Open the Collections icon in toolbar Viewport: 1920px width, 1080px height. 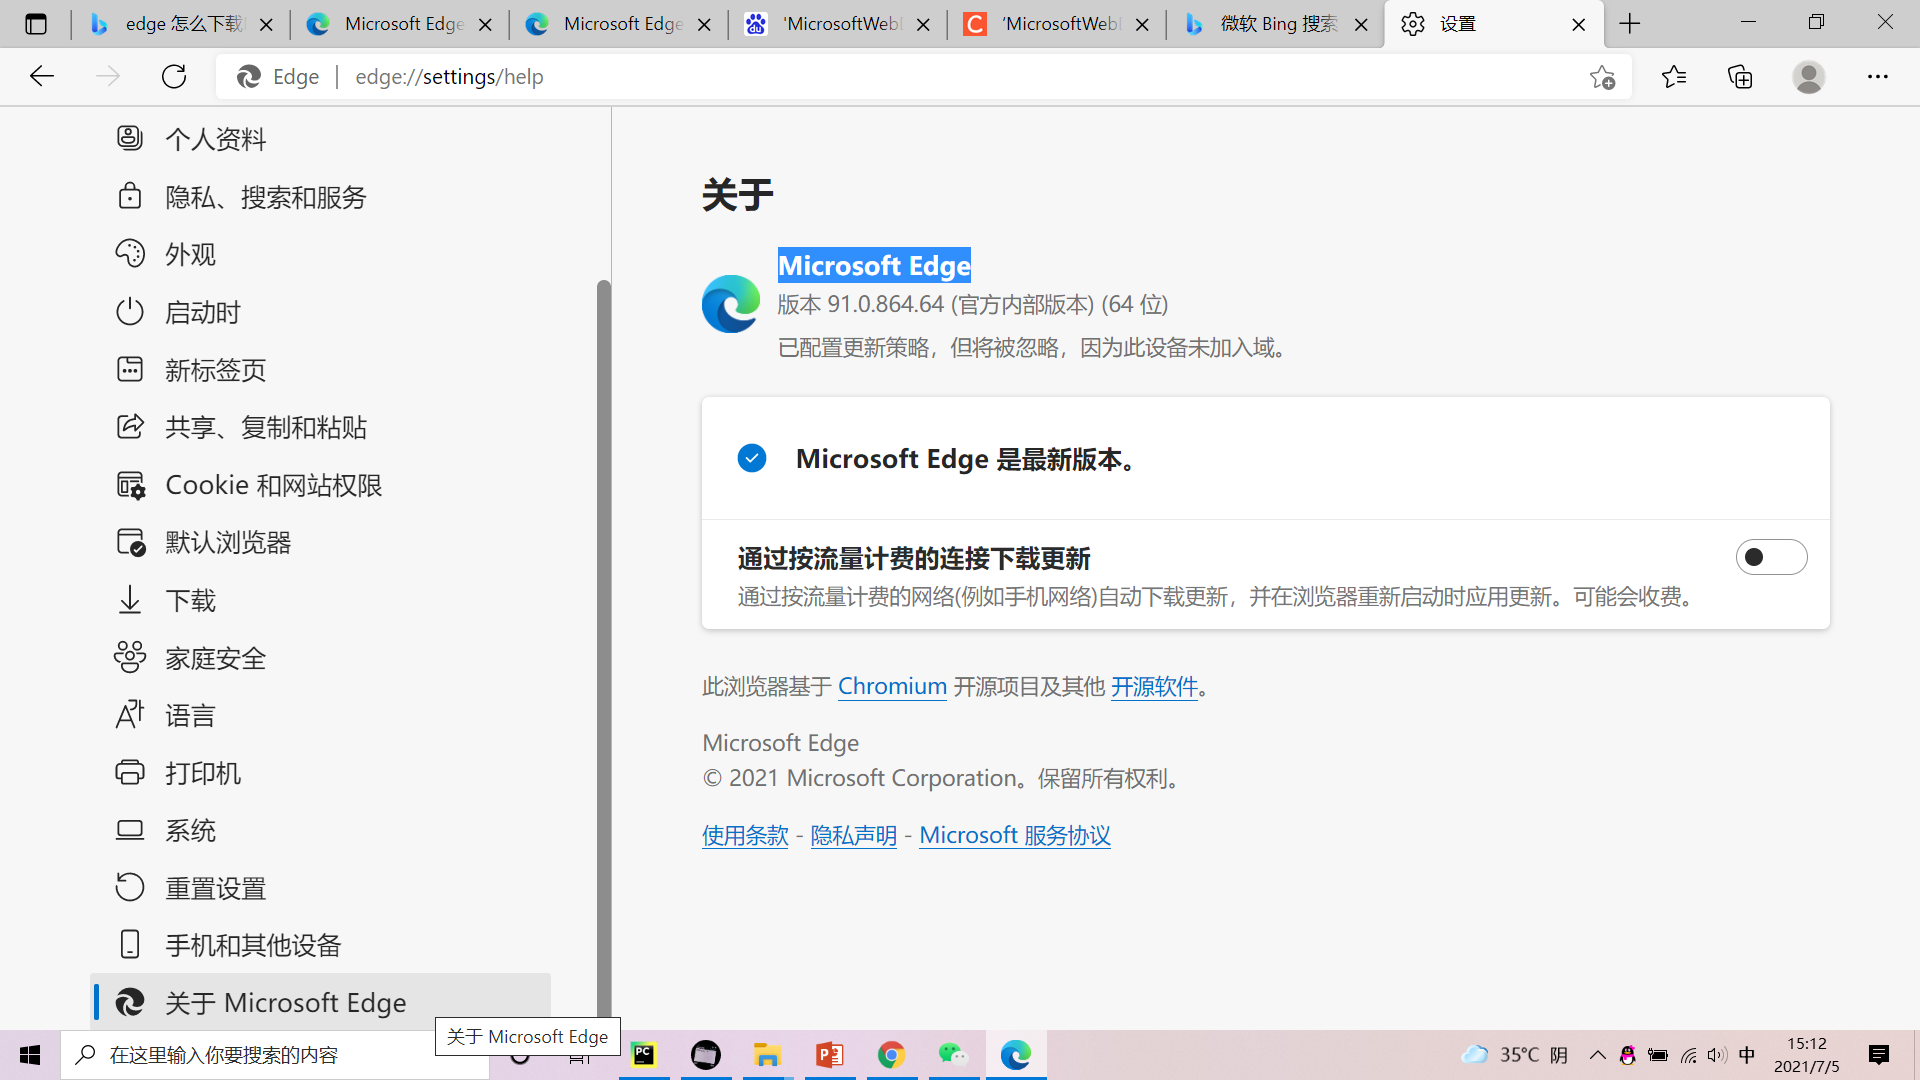click(1740, 77)
